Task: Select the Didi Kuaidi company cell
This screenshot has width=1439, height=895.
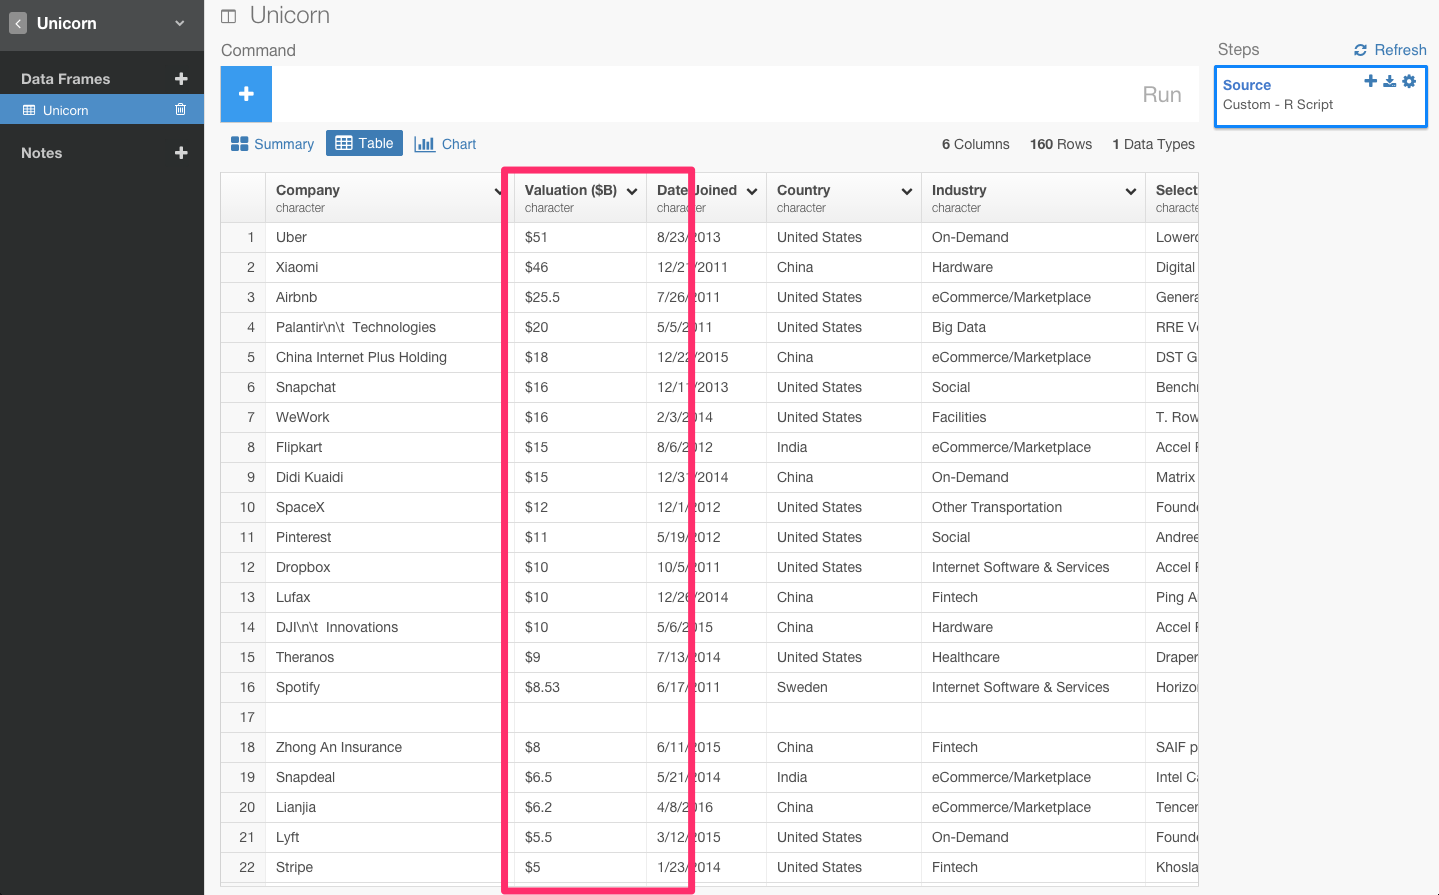Action: point(390,477)
